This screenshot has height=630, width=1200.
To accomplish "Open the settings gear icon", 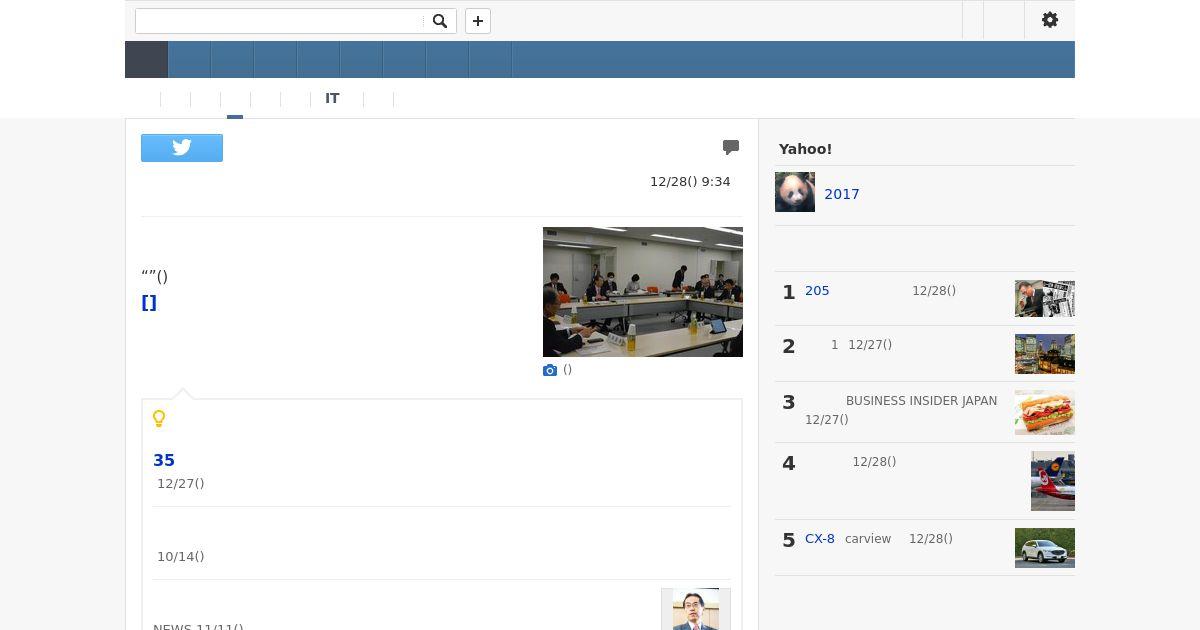I will [x=1050, y=20].
